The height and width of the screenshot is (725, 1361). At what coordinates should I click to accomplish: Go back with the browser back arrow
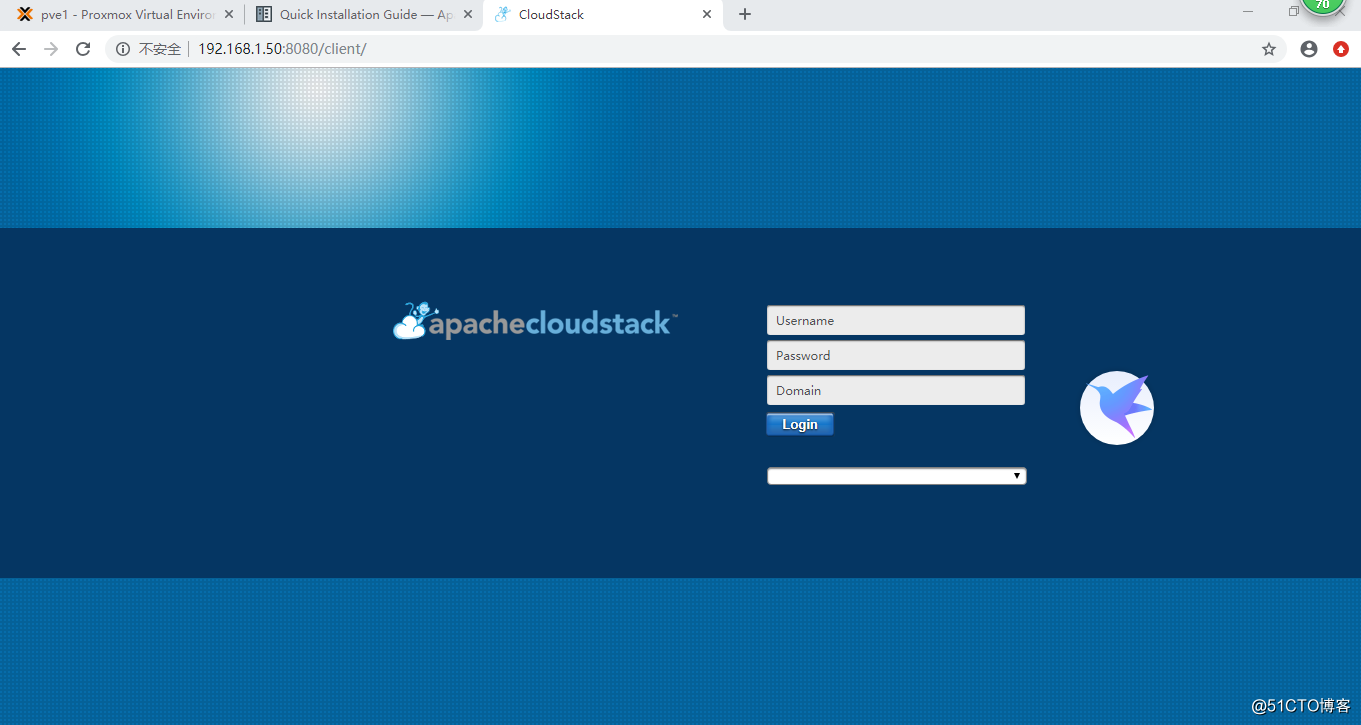click(19, 49)
